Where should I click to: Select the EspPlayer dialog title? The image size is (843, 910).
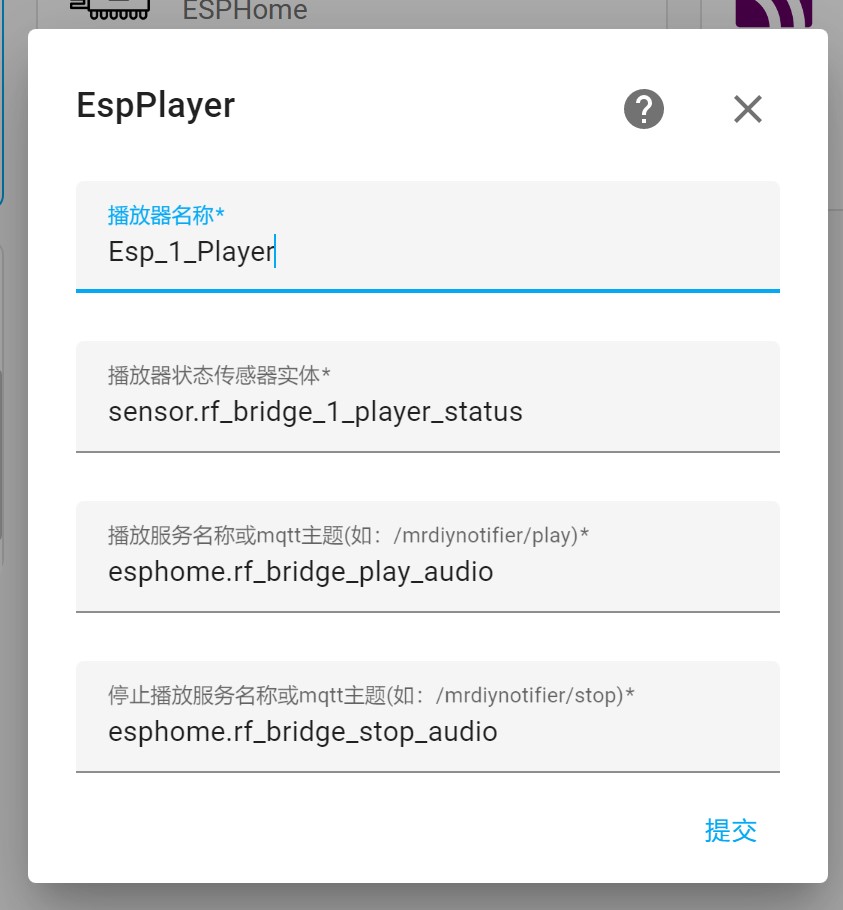click(154, 104)
